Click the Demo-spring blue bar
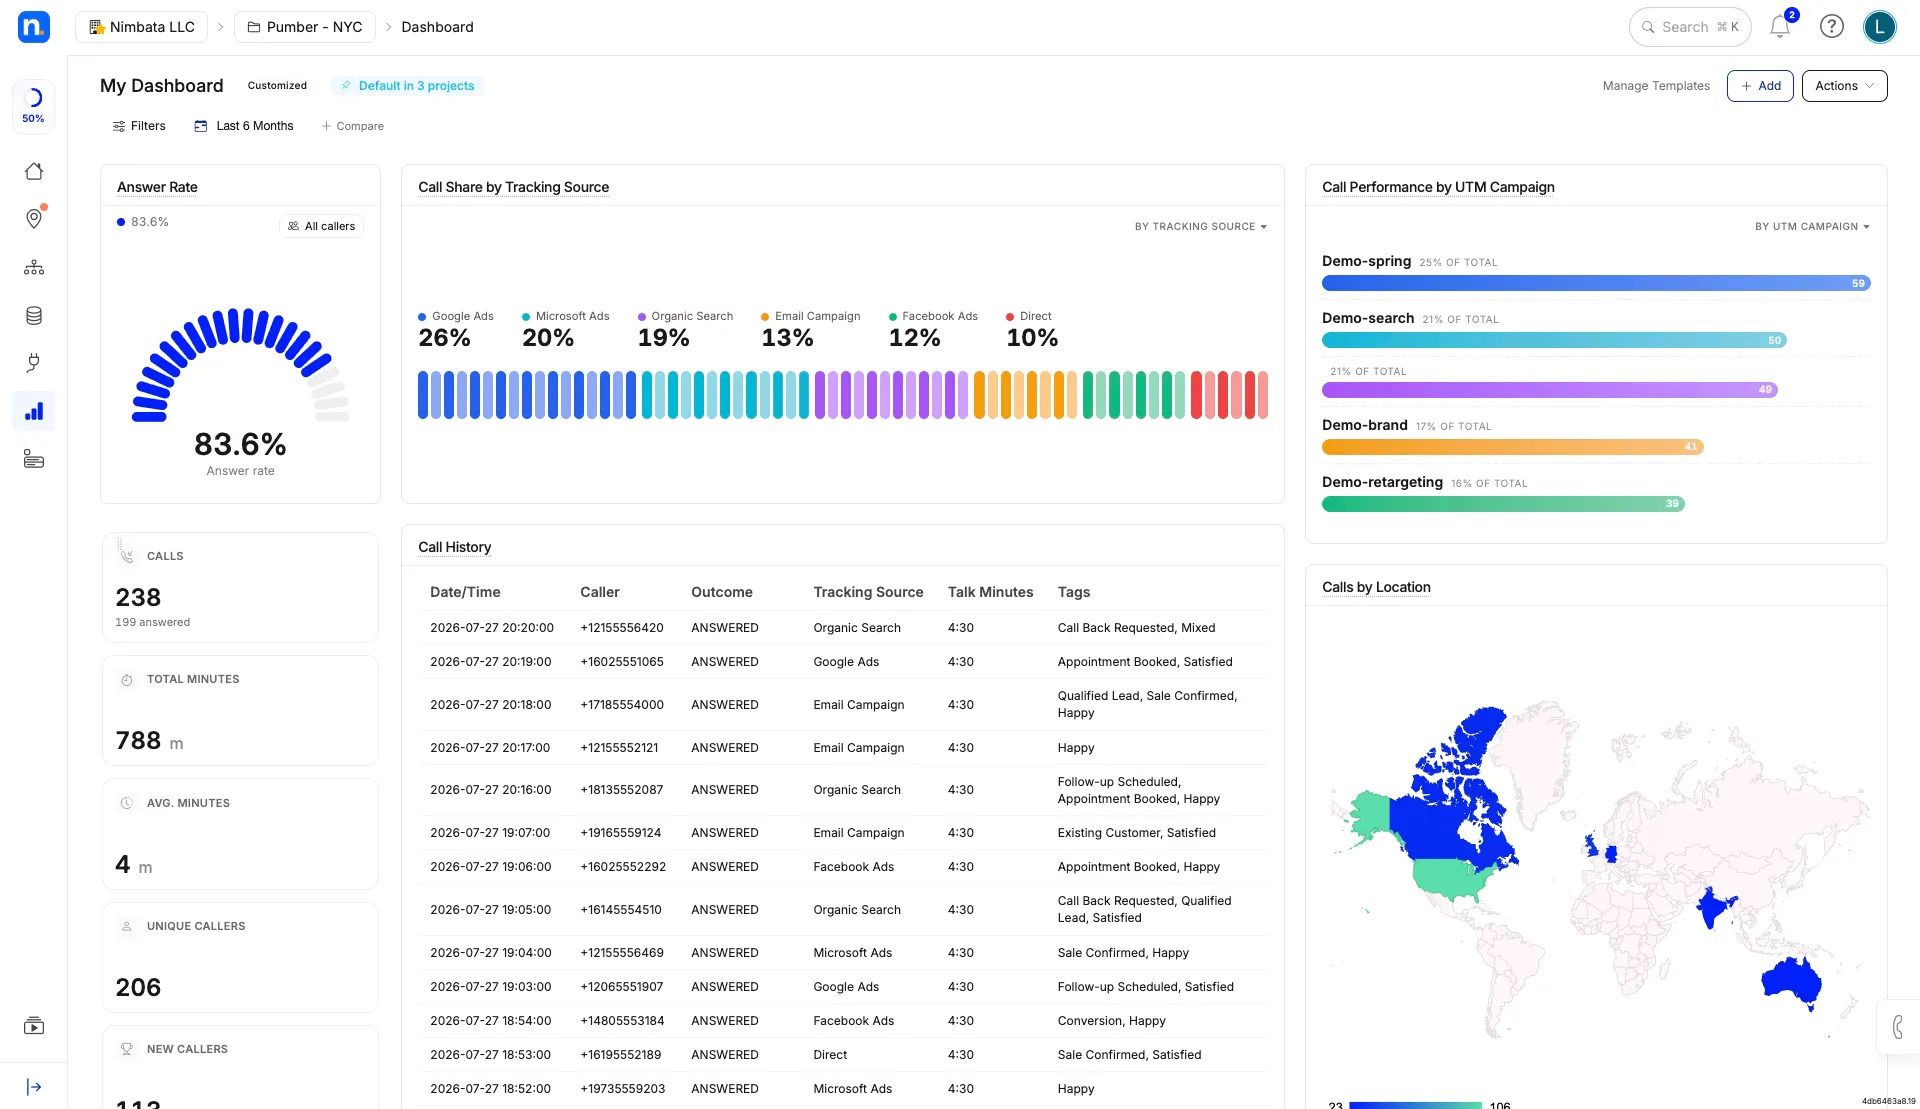1920x1109 pixels. 1596,283
